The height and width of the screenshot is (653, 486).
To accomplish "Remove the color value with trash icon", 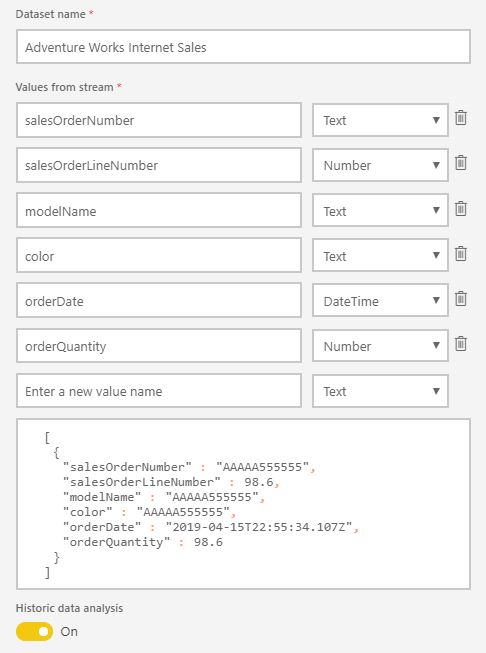I will point(461,253).
